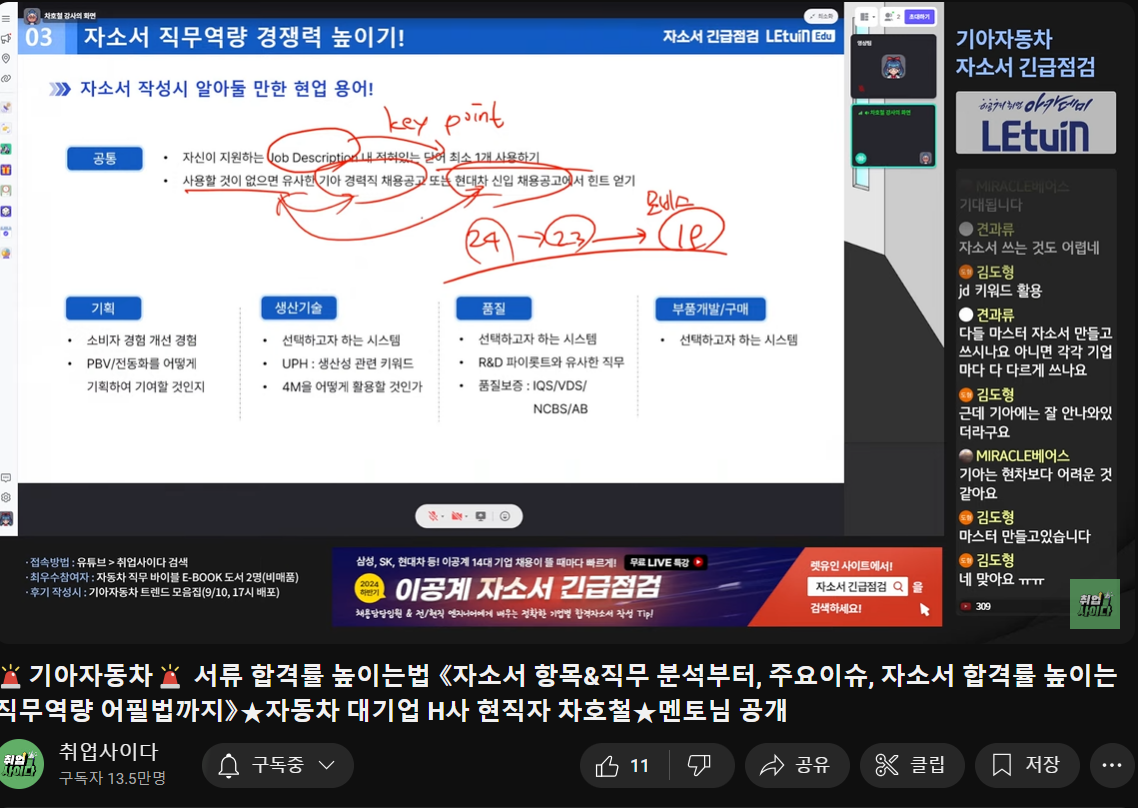Select the green-outlined 차호철 강사의 화면 tile
Screen dimensions: 1138x808
coord(893,136)
